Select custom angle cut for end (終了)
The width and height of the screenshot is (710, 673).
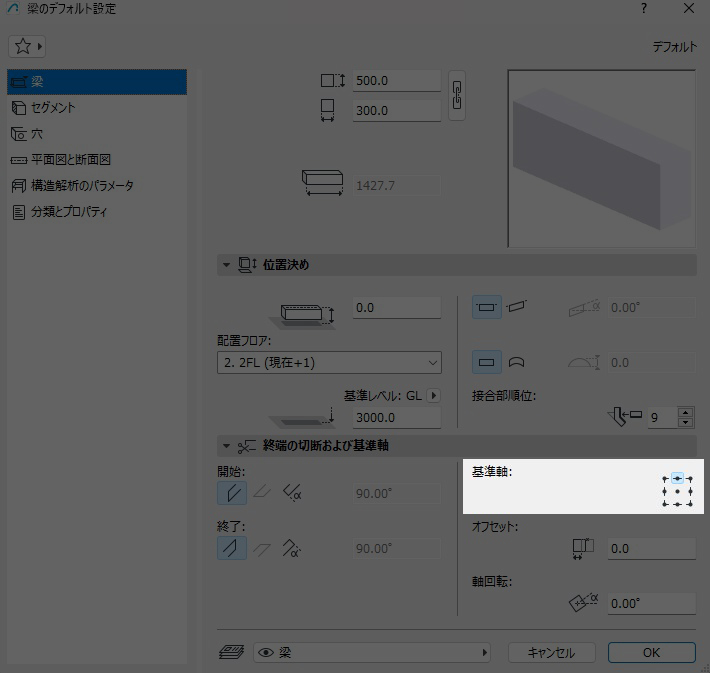pyautogui.click(x=292, y=548)
